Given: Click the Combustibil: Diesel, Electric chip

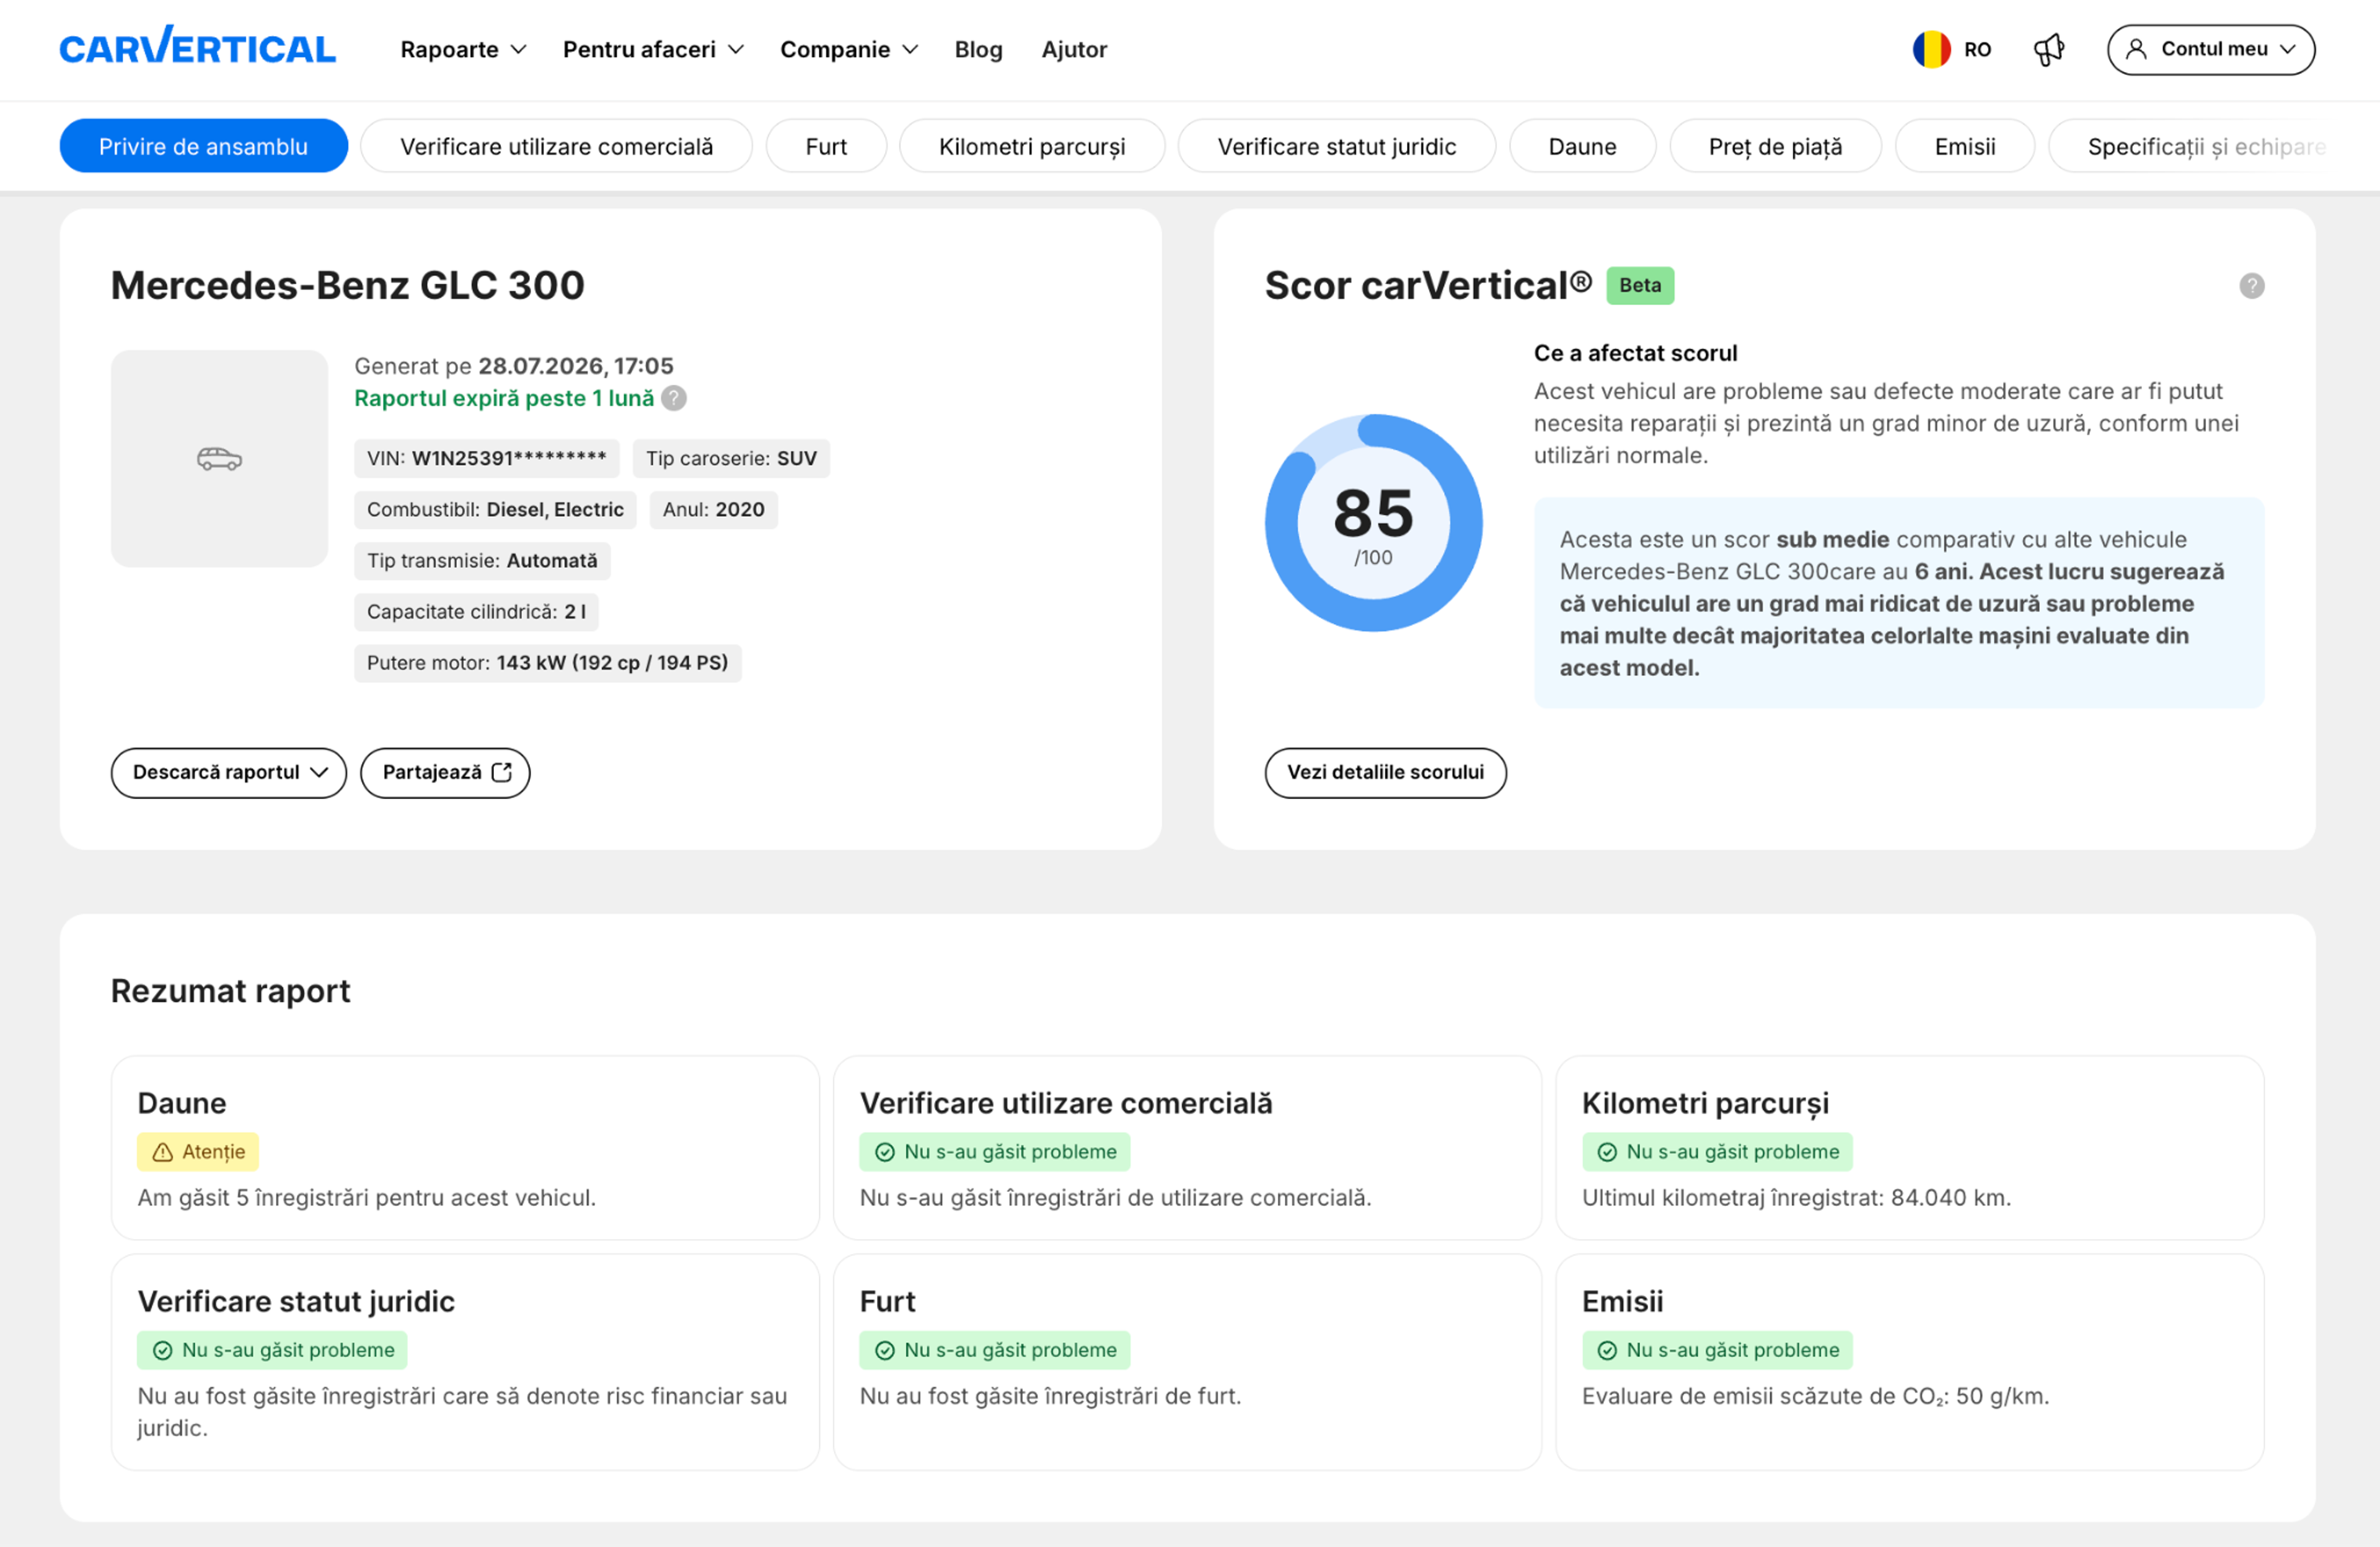Looking at the screenshot, I should coord(495,509).
